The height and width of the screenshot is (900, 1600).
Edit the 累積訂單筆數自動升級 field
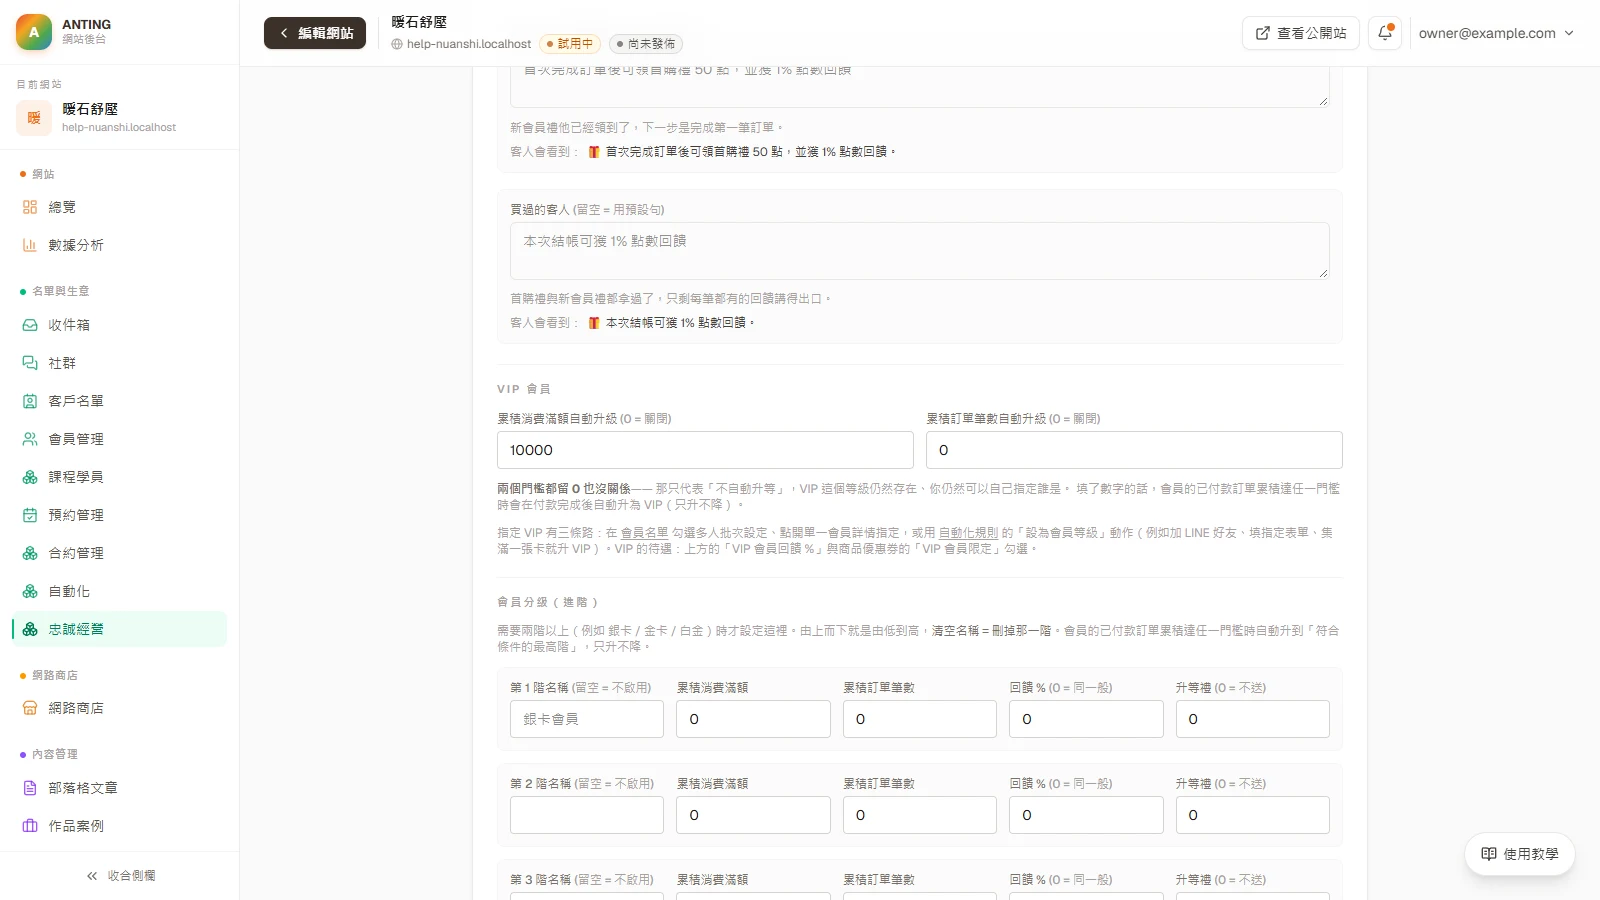pyautogui.click(x=1134, y=450)
